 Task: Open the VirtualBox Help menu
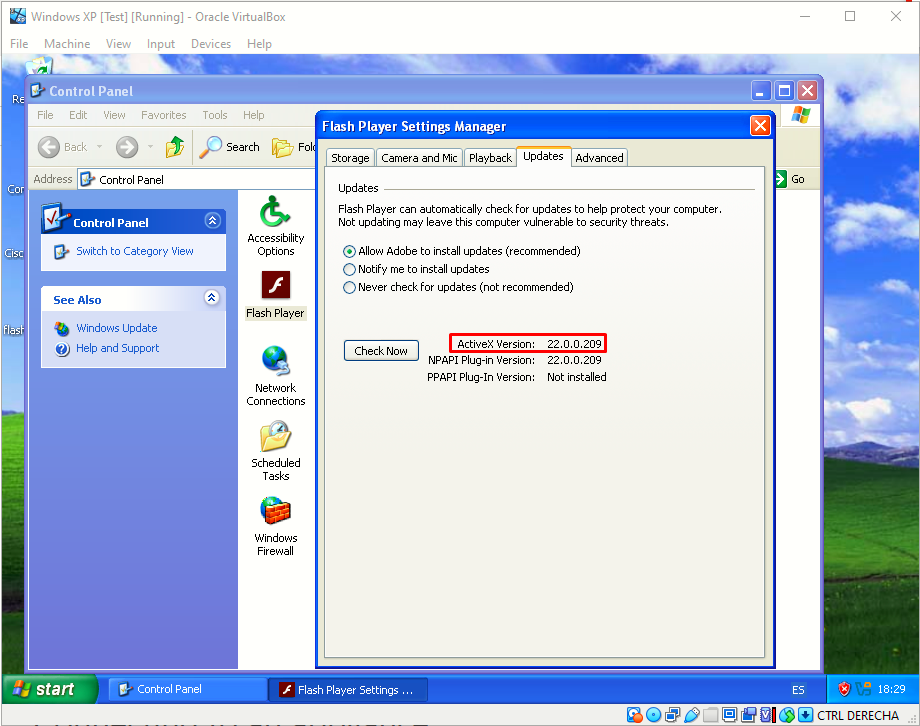click(x=259, y=44)
